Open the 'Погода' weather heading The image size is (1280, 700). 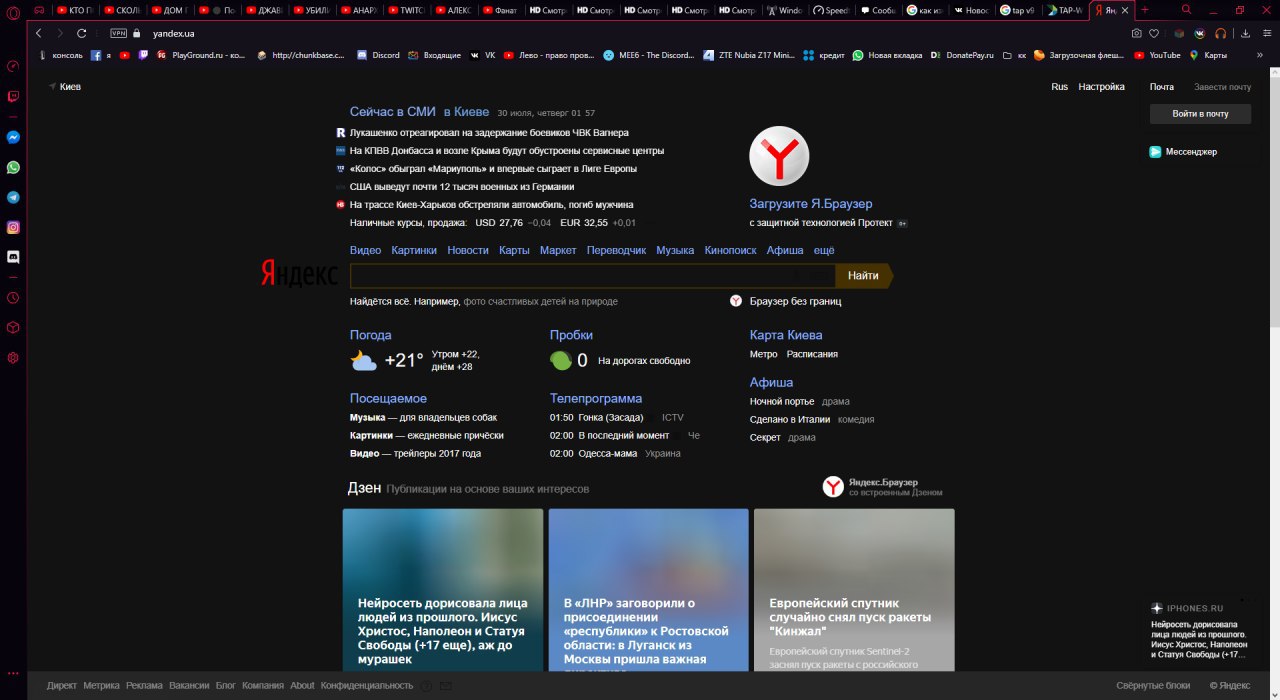[370, 335]
